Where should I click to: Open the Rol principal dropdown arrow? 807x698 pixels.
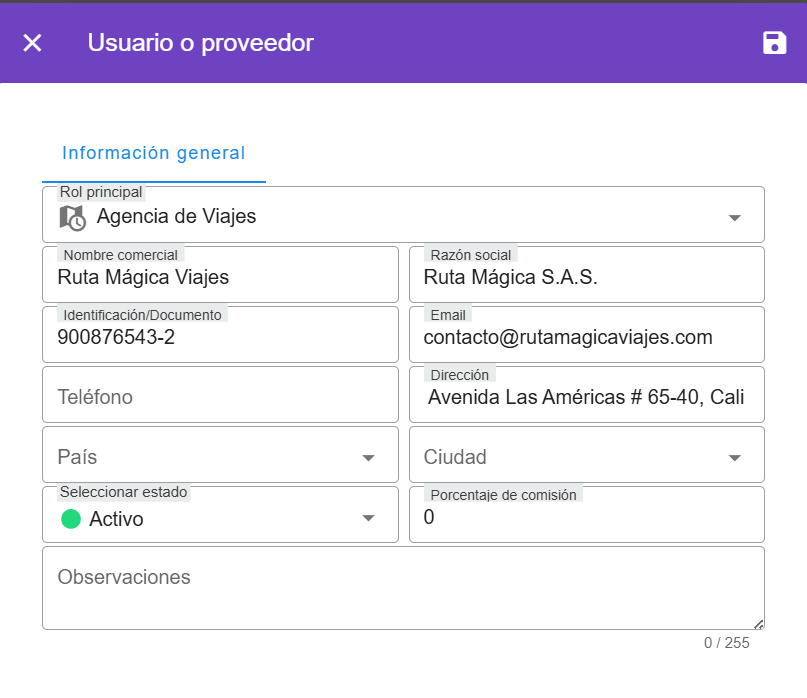(734, 217)
